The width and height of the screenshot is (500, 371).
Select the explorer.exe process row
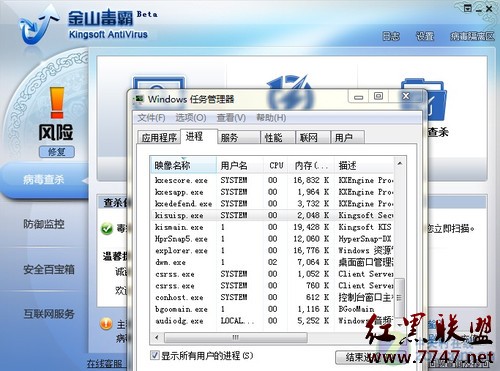[x=272, y=250]
